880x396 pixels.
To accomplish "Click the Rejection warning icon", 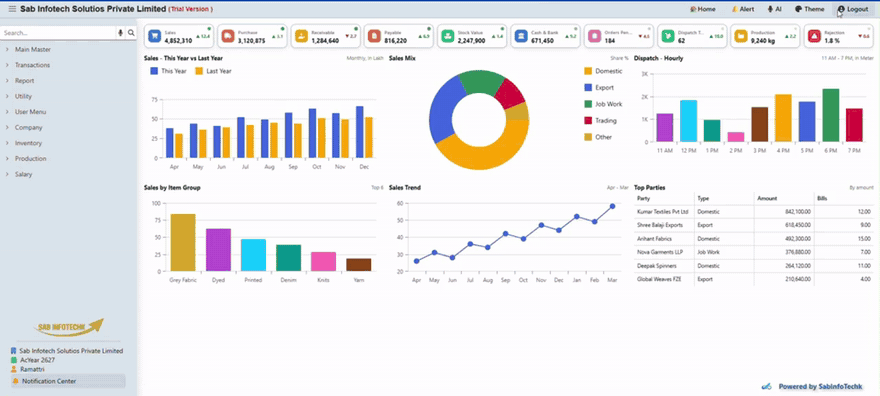I will coord(814,36).
